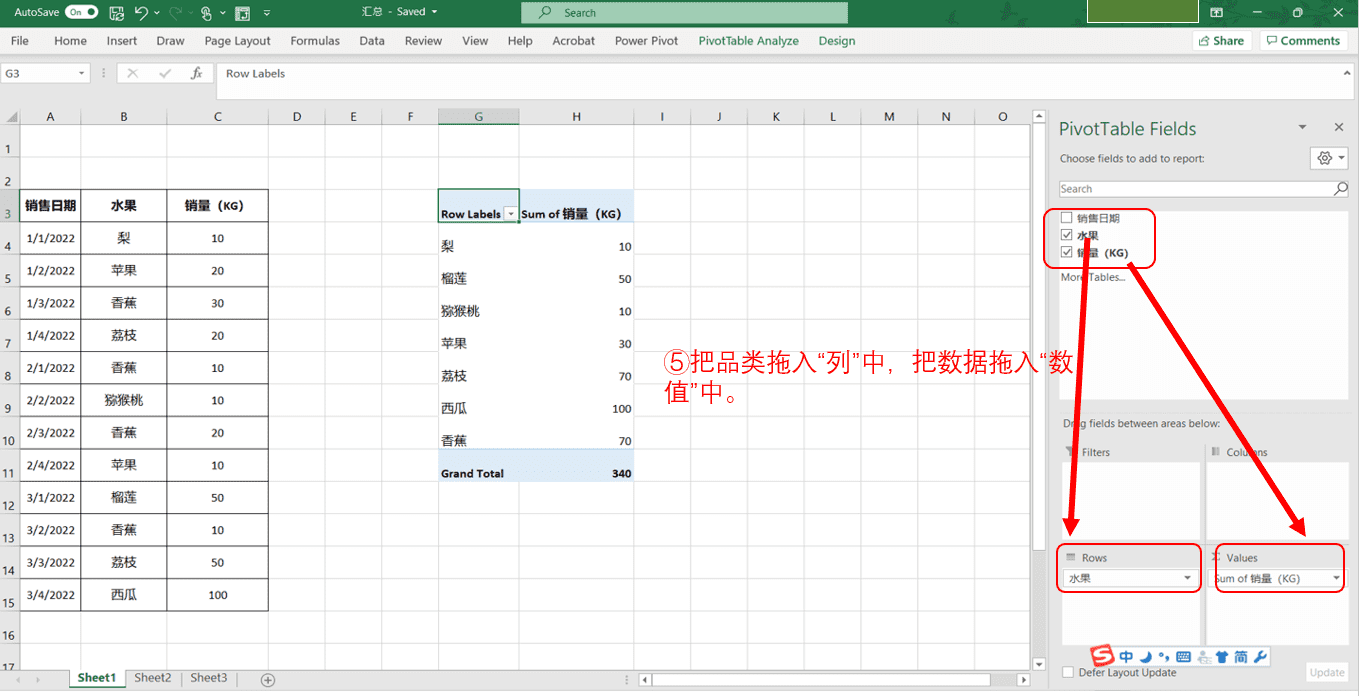The height and width of the screenshot is (696, 1359).
Task: Open Customize Quick Access Toolbar arrow
Action: pyautogui.click(x=267, y=13)
